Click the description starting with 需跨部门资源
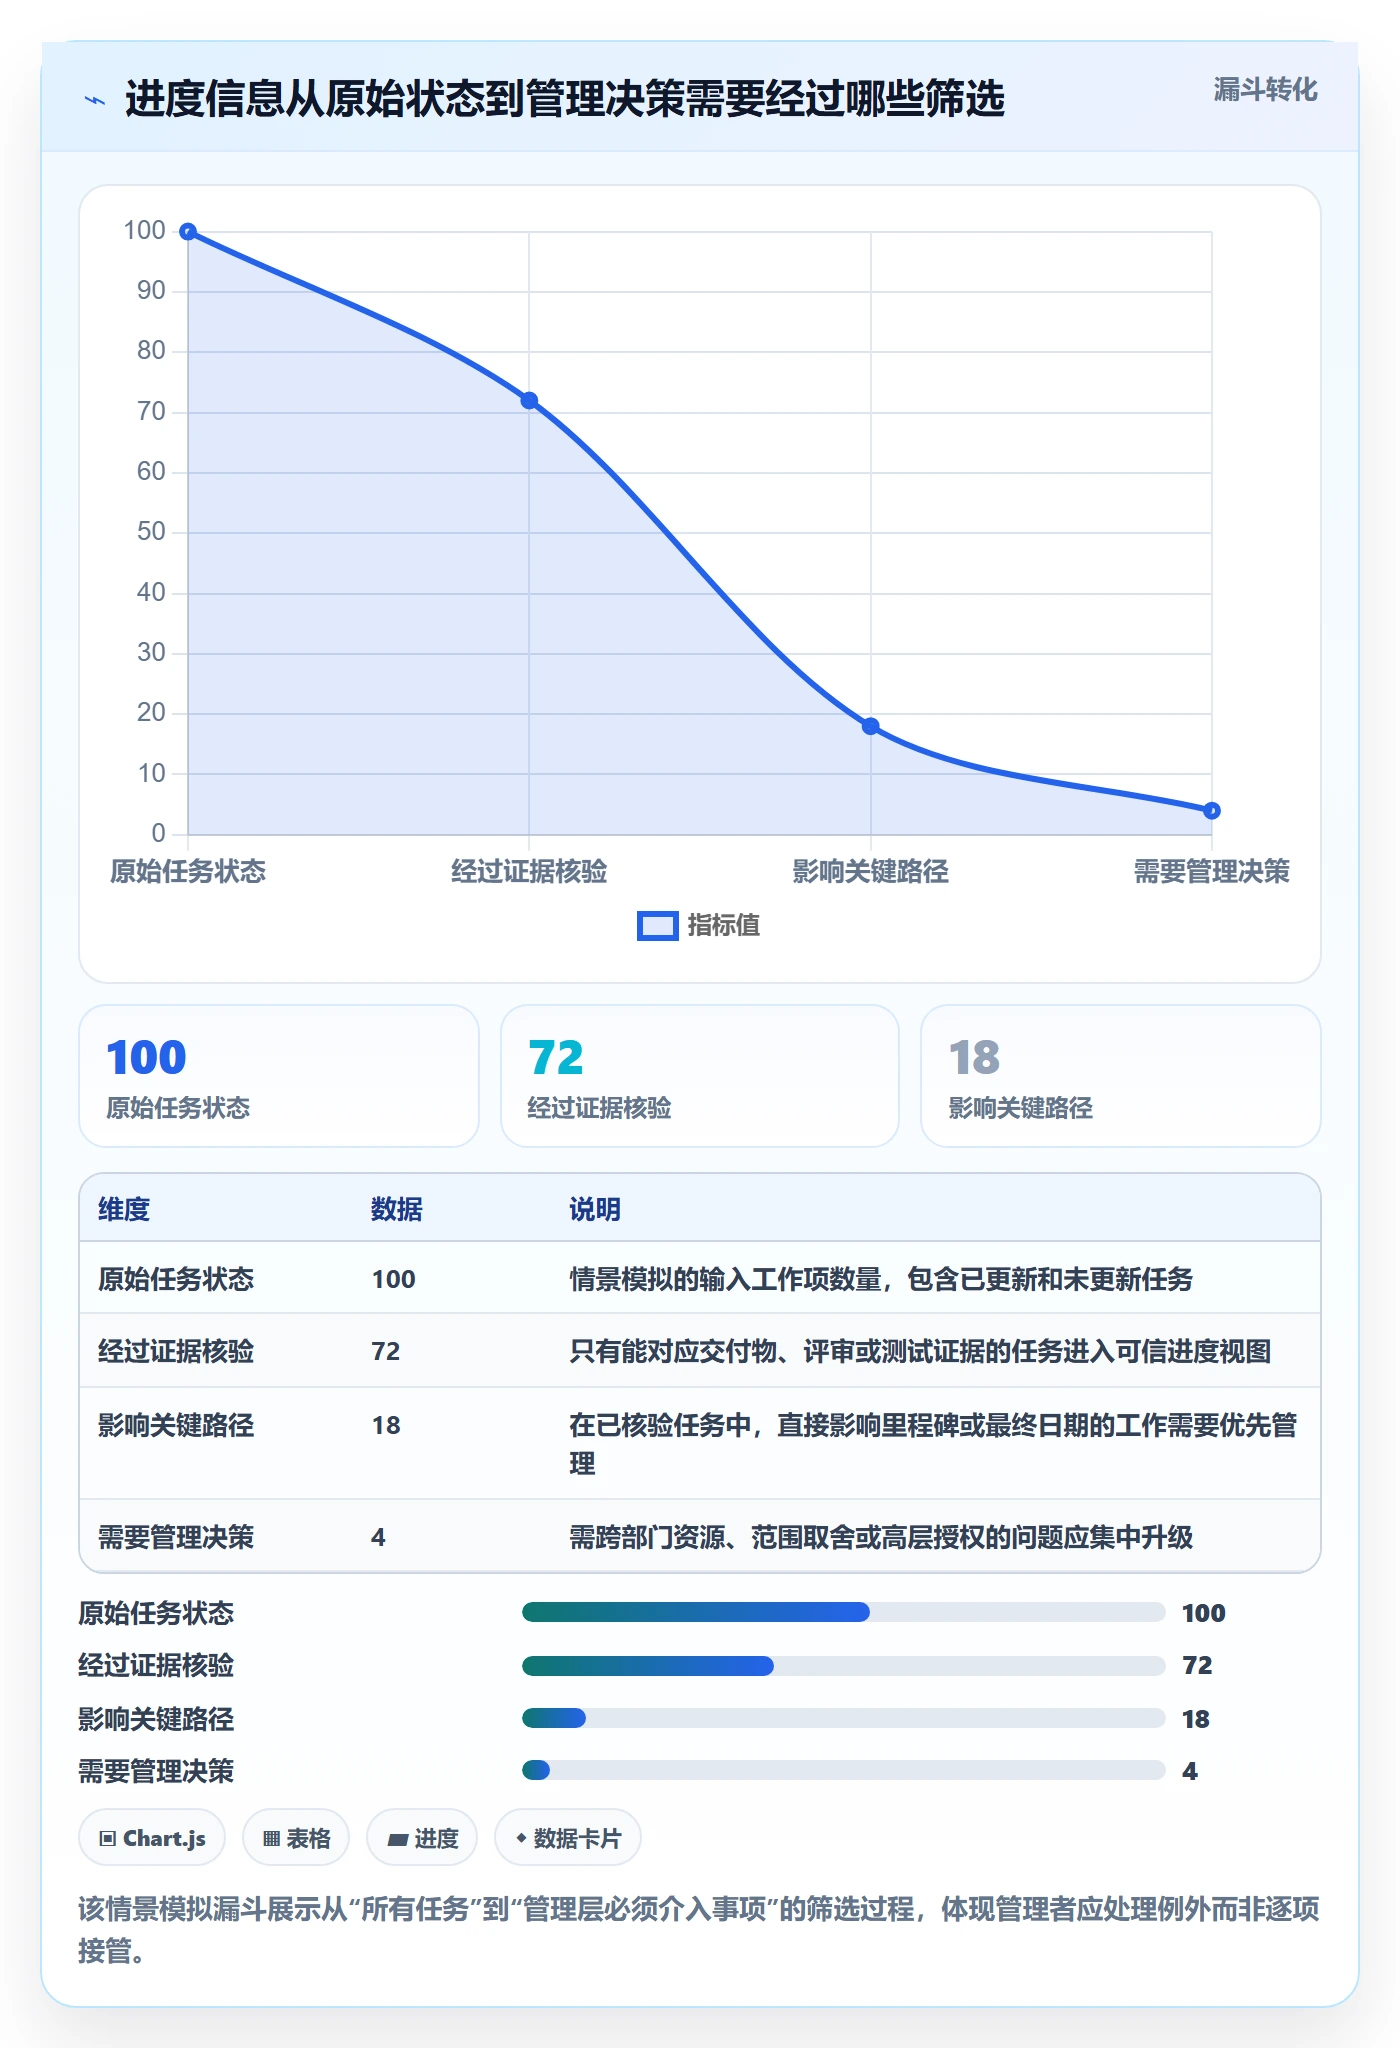The width and height of the screenshot is (1400, 2048). coord(881,1537)
